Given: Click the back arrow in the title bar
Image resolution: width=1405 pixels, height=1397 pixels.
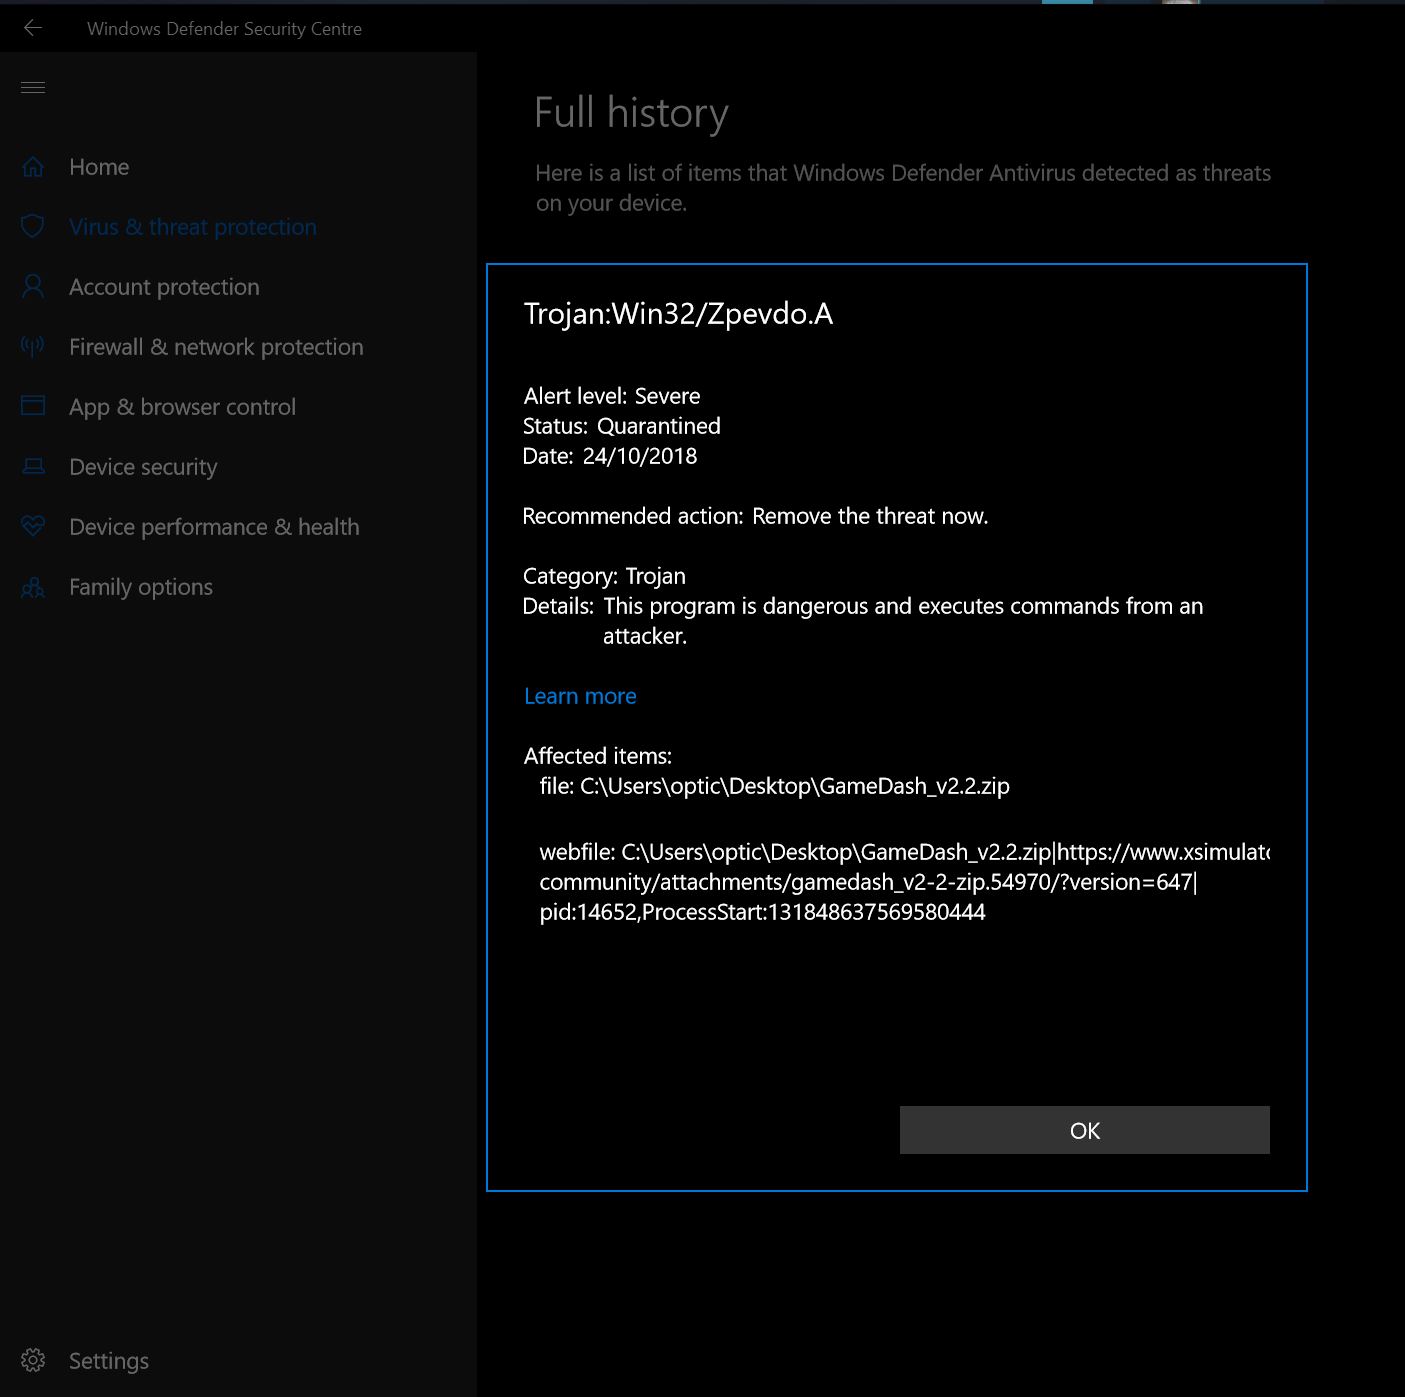Looking at the screenshot, I should click(x=33, y=28).
